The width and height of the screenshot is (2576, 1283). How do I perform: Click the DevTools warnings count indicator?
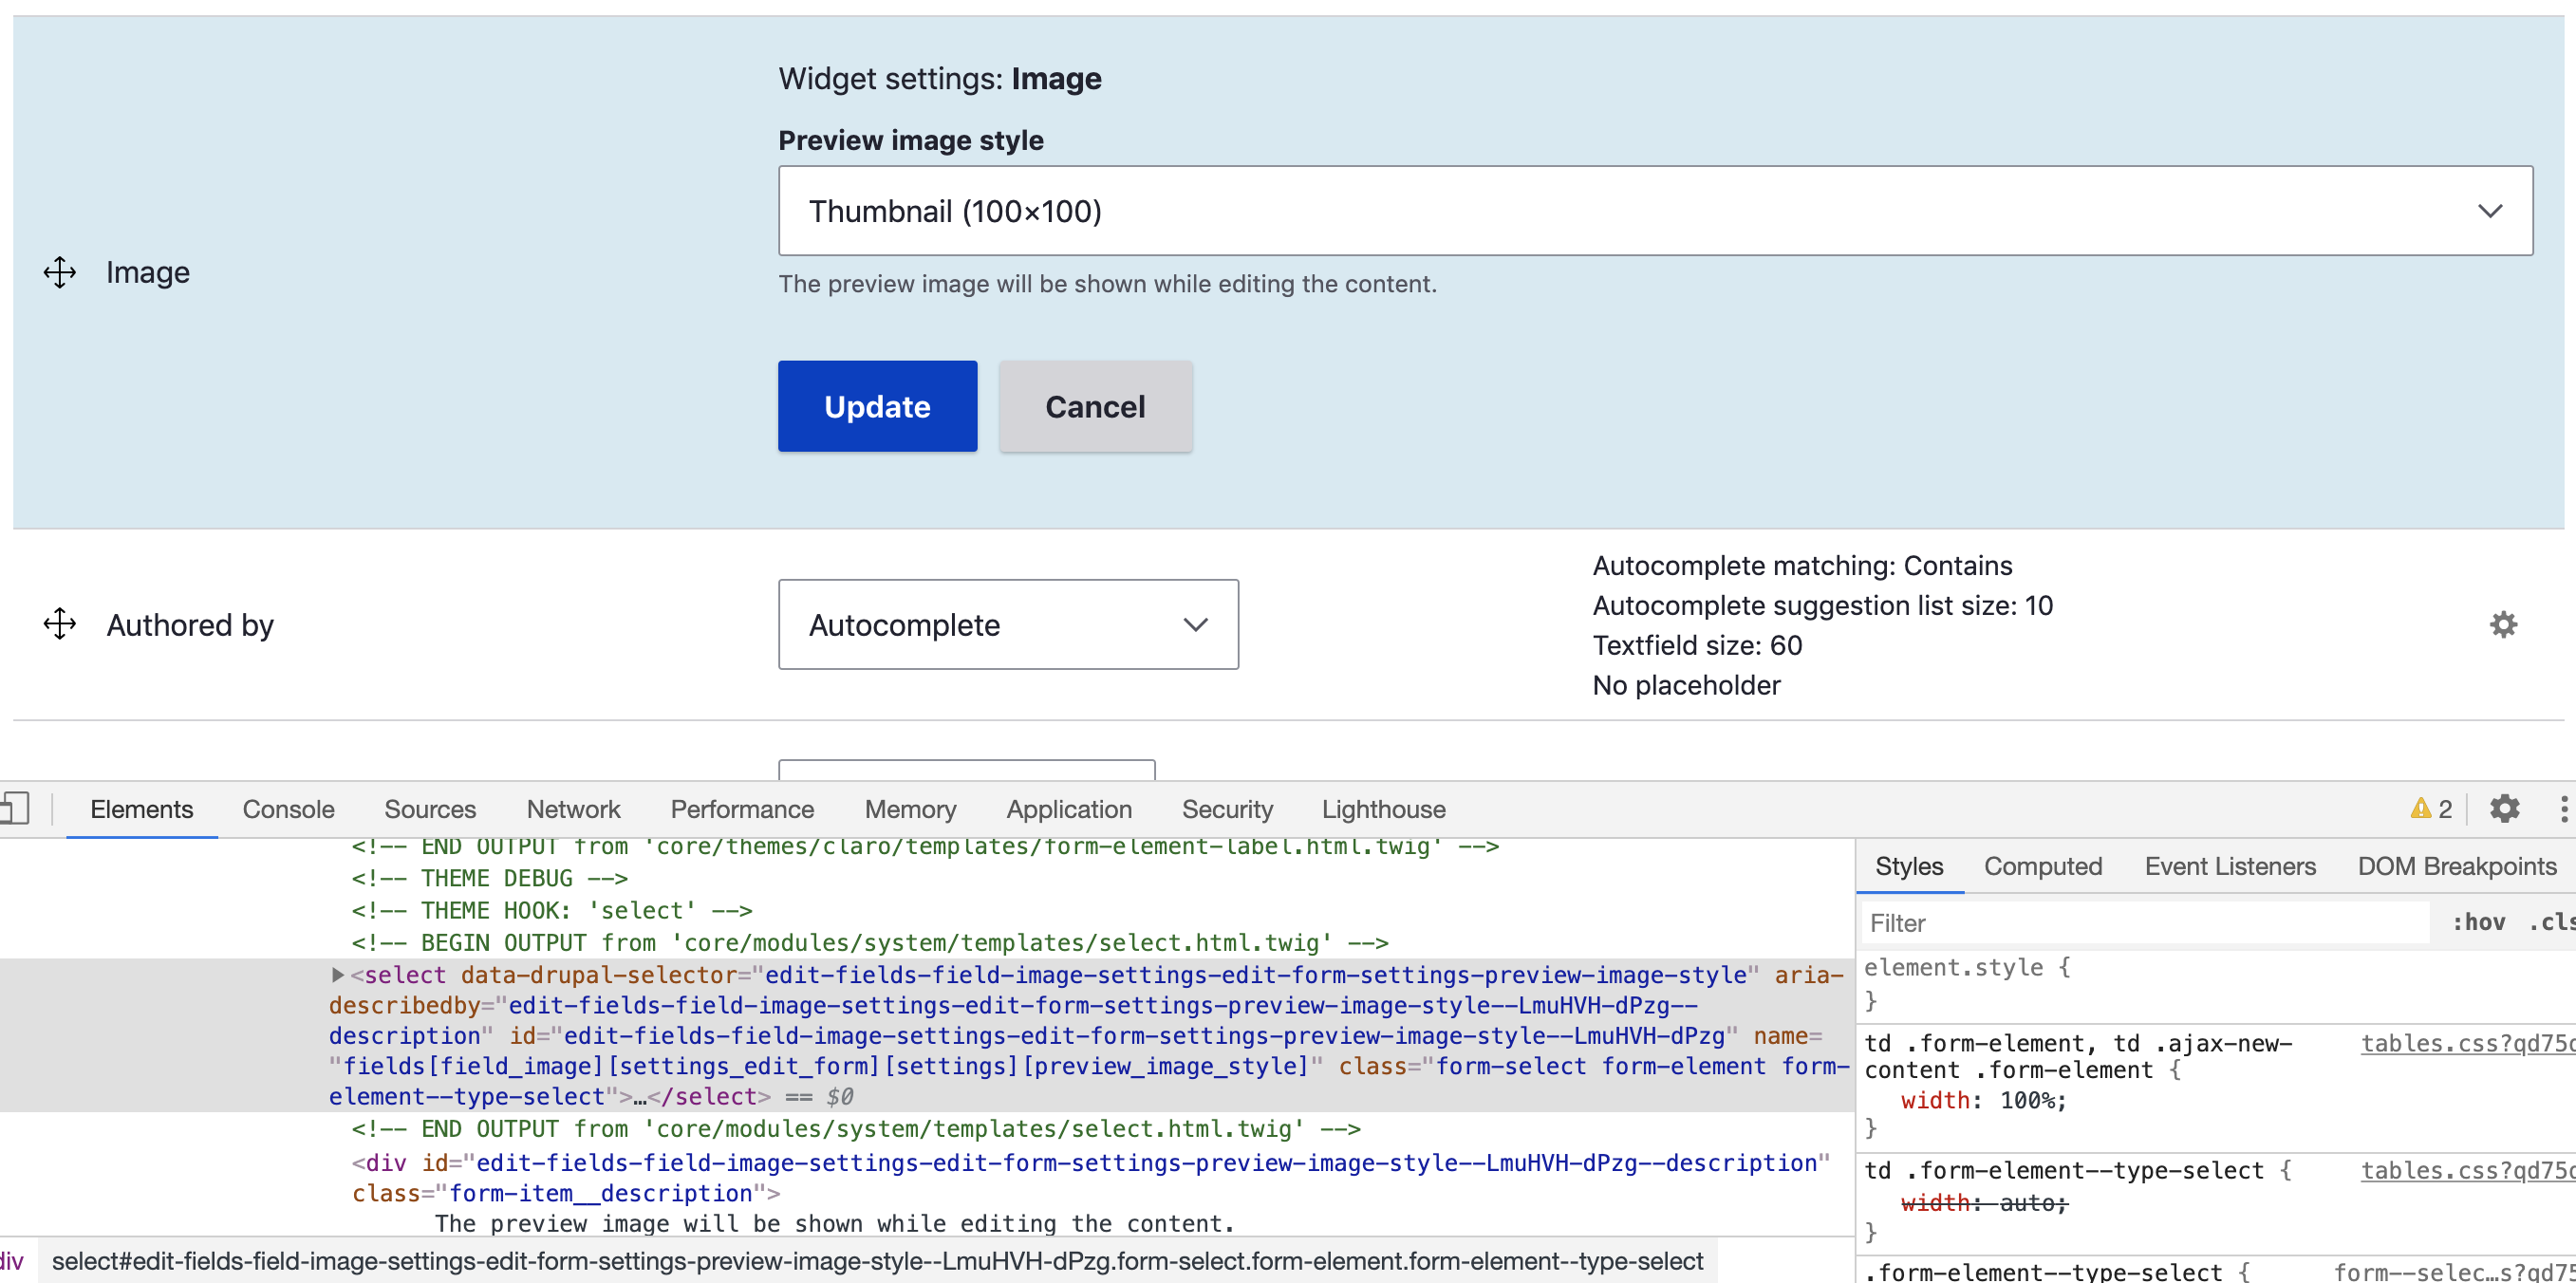2431,808
